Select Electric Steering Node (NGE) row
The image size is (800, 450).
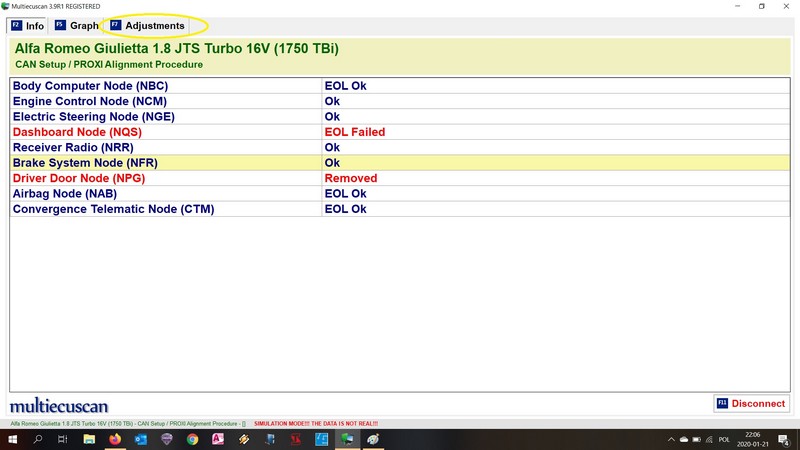coord(400,116)
